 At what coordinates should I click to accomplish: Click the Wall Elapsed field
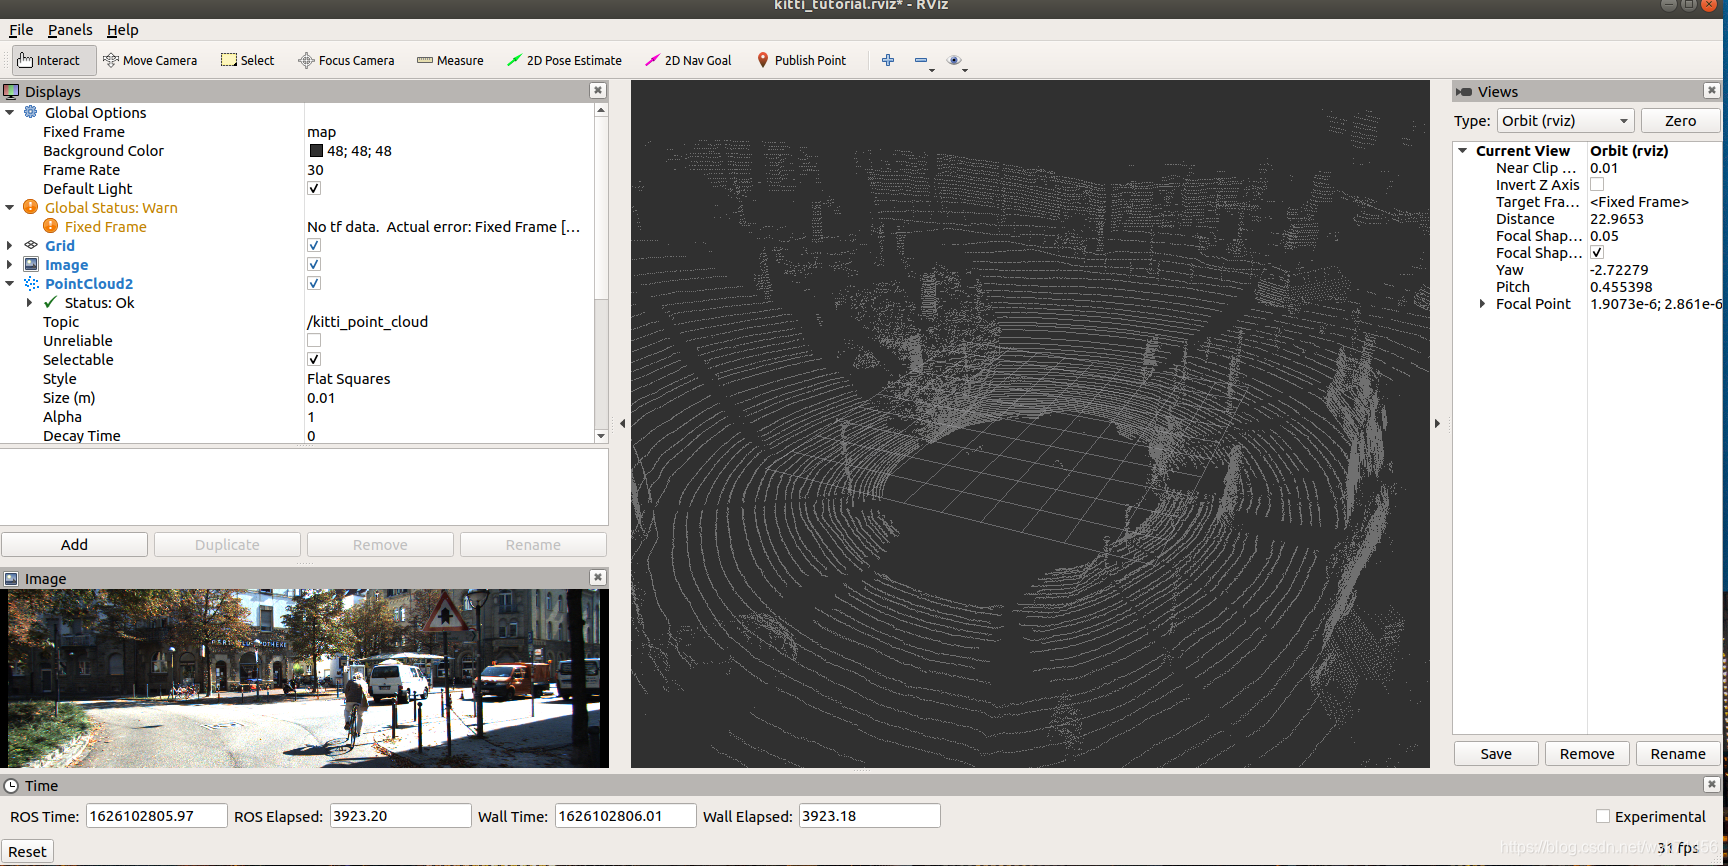tap(869, 816)
